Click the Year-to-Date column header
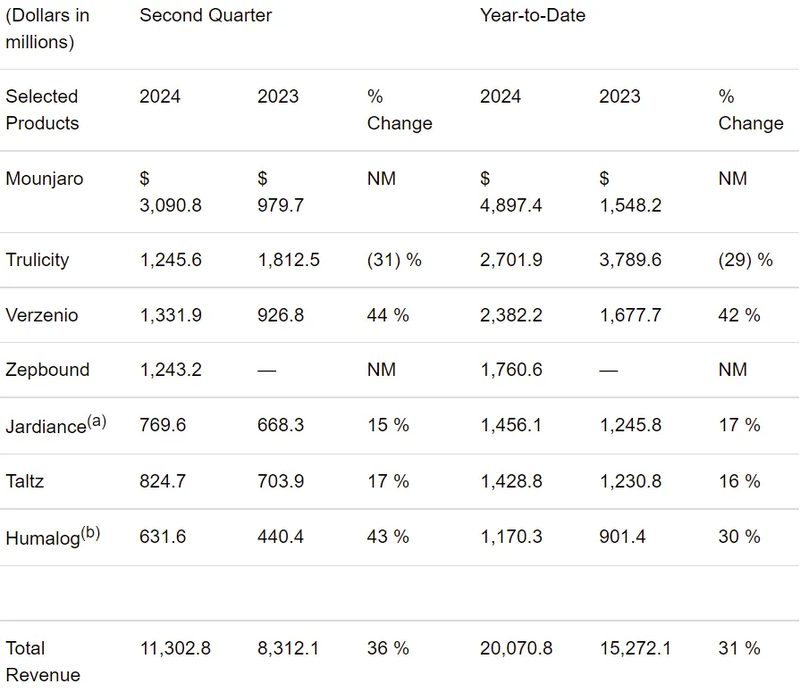 point(533,15)
